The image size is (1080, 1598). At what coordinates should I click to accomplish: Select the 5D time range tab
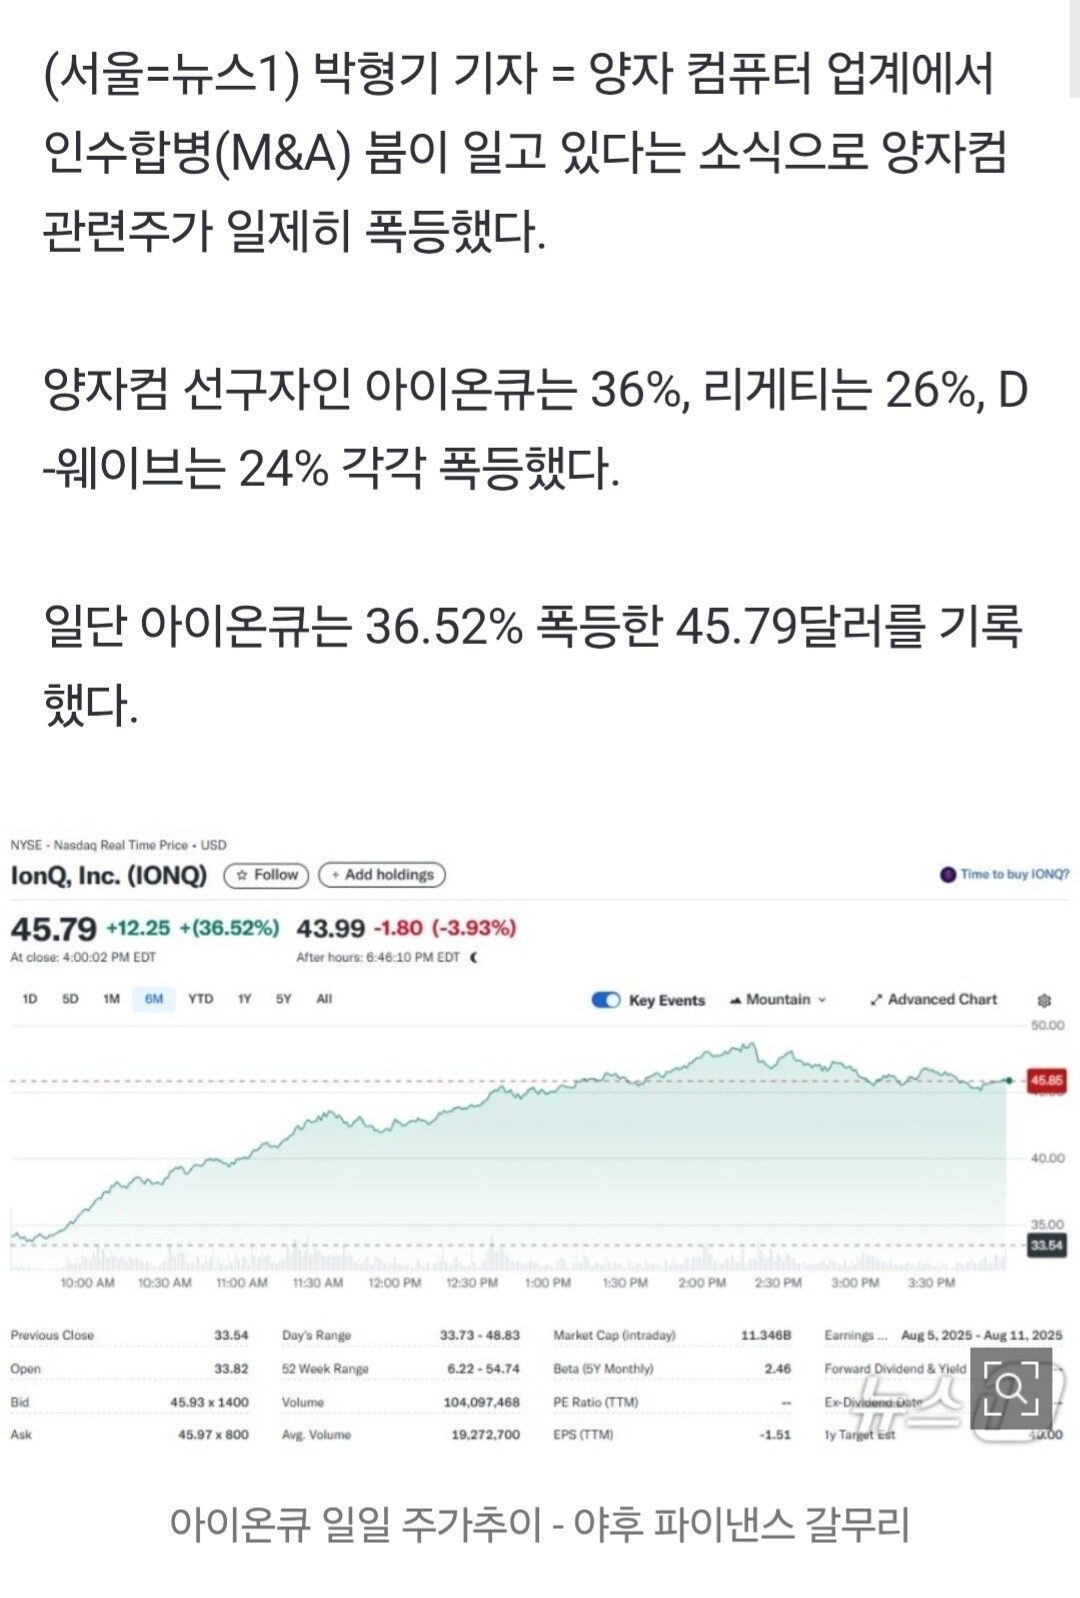(x=70, y=999)
